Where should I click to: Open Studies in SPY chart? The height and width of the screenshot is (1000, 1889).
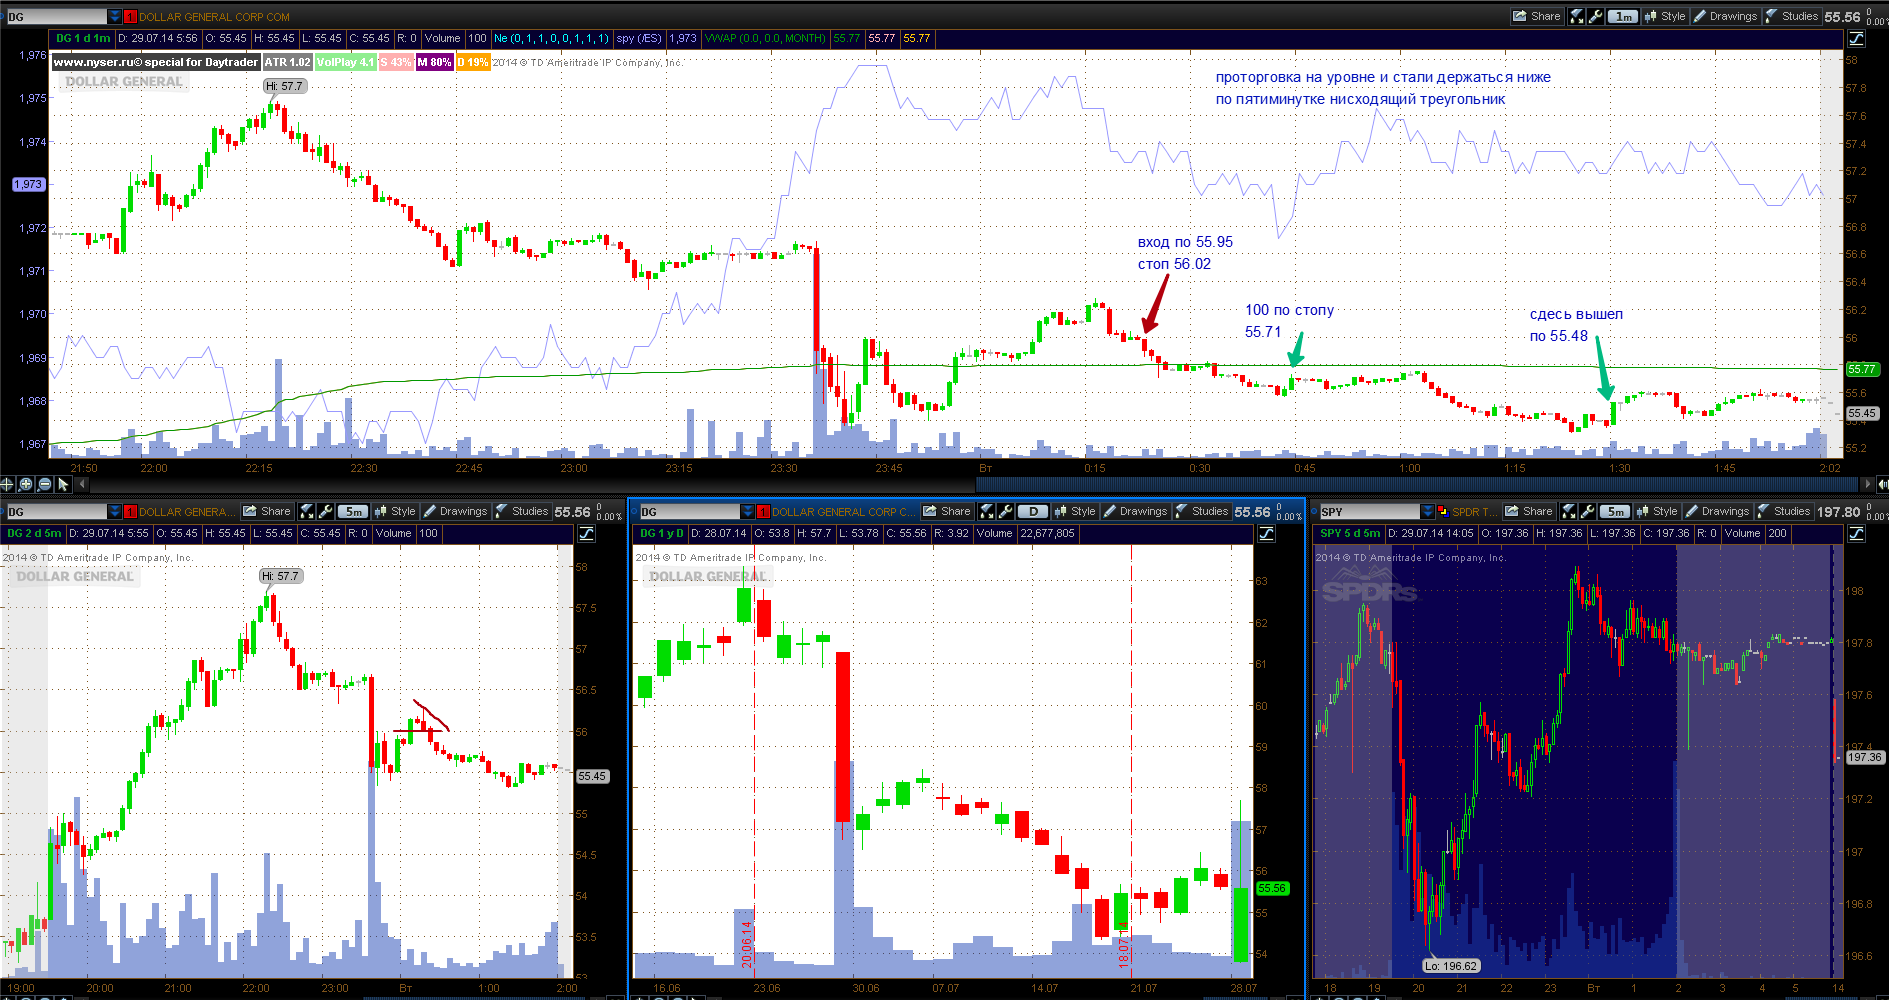coord(1784,511)
